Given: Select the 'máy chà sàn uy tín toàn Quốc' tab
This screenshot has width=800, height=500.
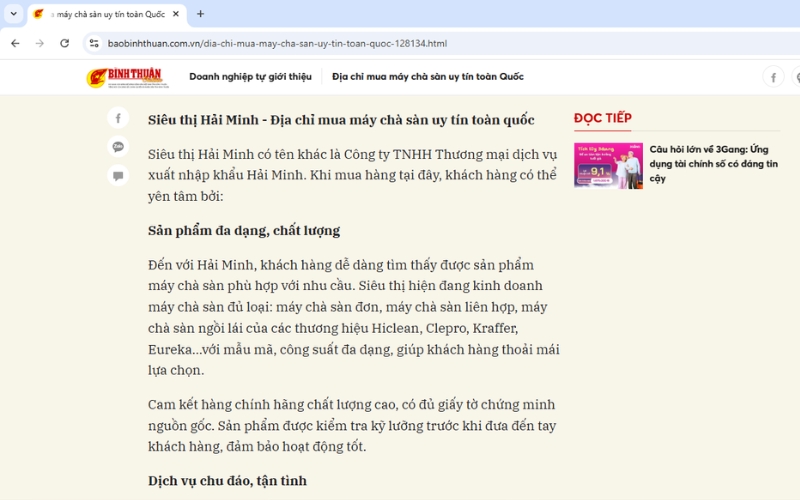Looking at the screenshot, I should click(107, 14).
